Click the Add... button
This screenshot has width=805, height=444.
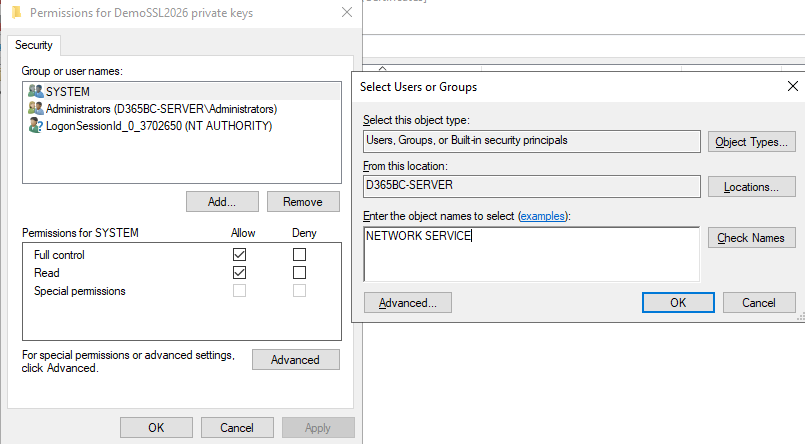(x=222, y=202)
